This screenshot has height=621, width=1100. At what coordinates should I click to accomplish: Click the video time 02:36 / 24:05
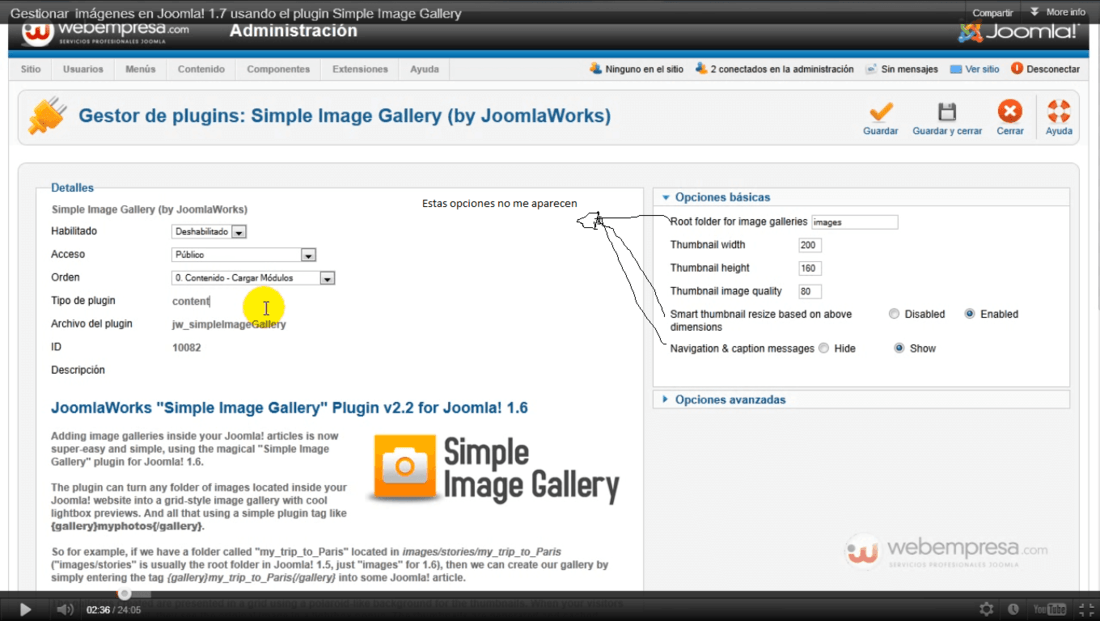114,610
